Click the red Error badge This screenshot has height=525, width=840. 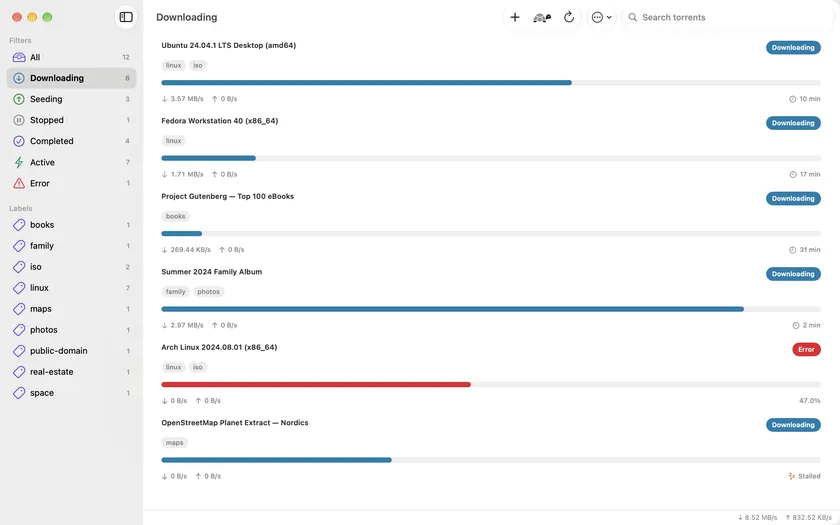point(806,350)
